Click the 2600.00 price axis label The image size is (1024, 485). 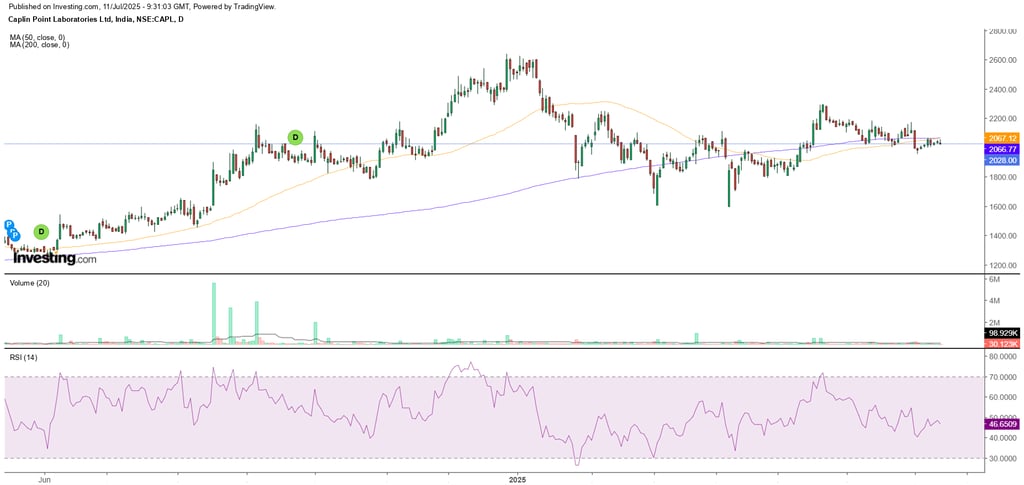[x=1004, y=60]
